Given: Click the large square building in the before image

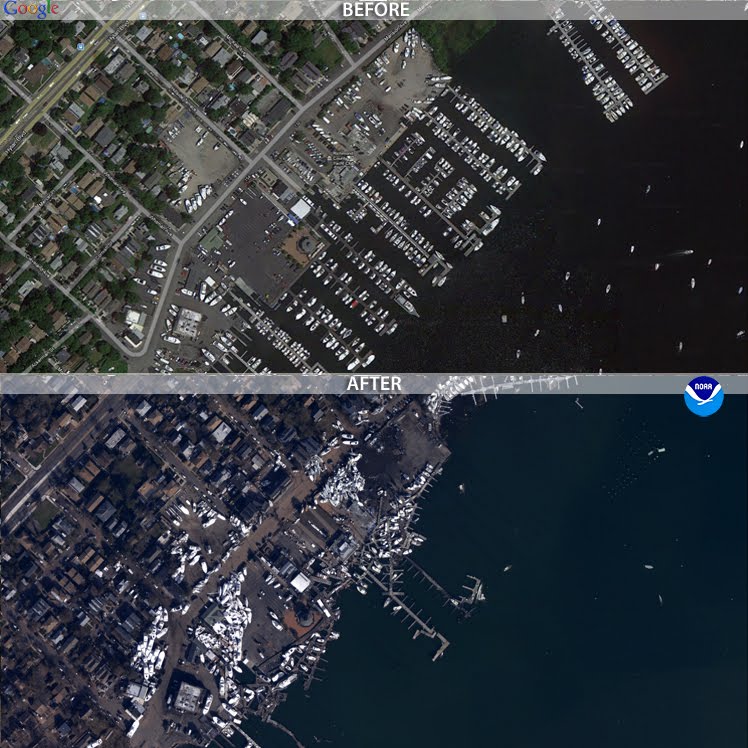Looking at the screenshot, I should coord(187,323).
